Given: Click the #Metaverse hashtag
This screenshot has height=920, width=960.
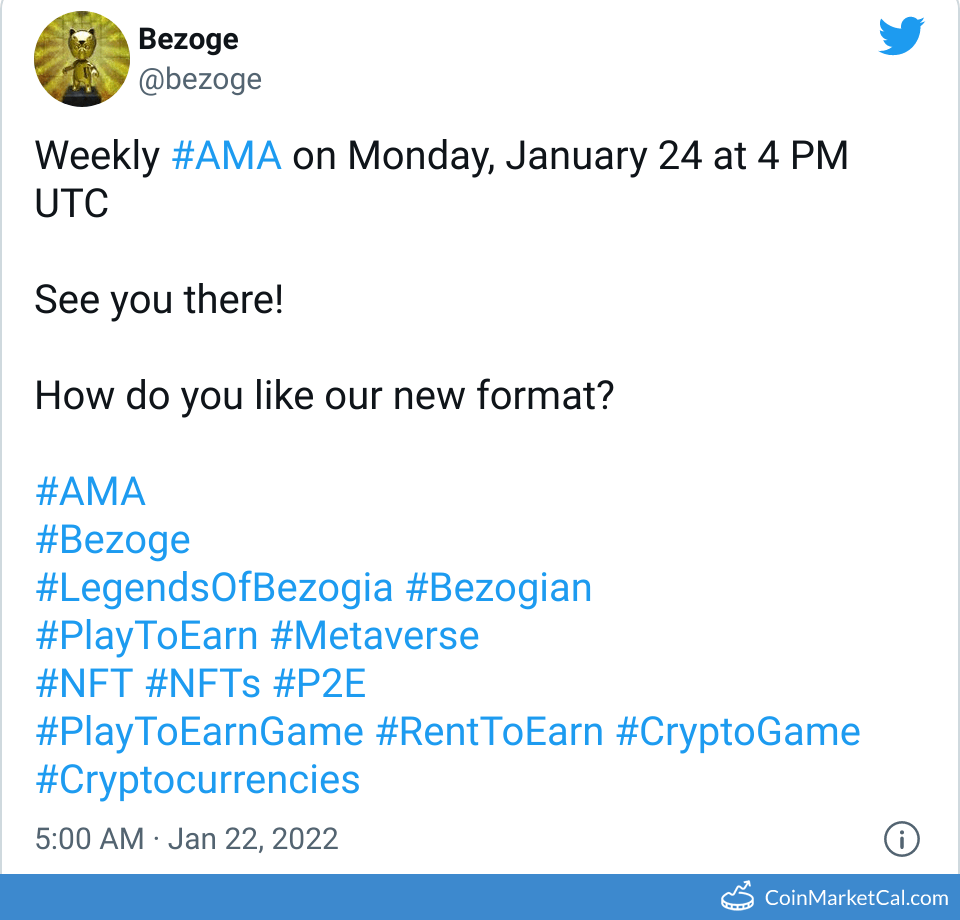Looking at the screenshot, I should [x=374, y=636].
